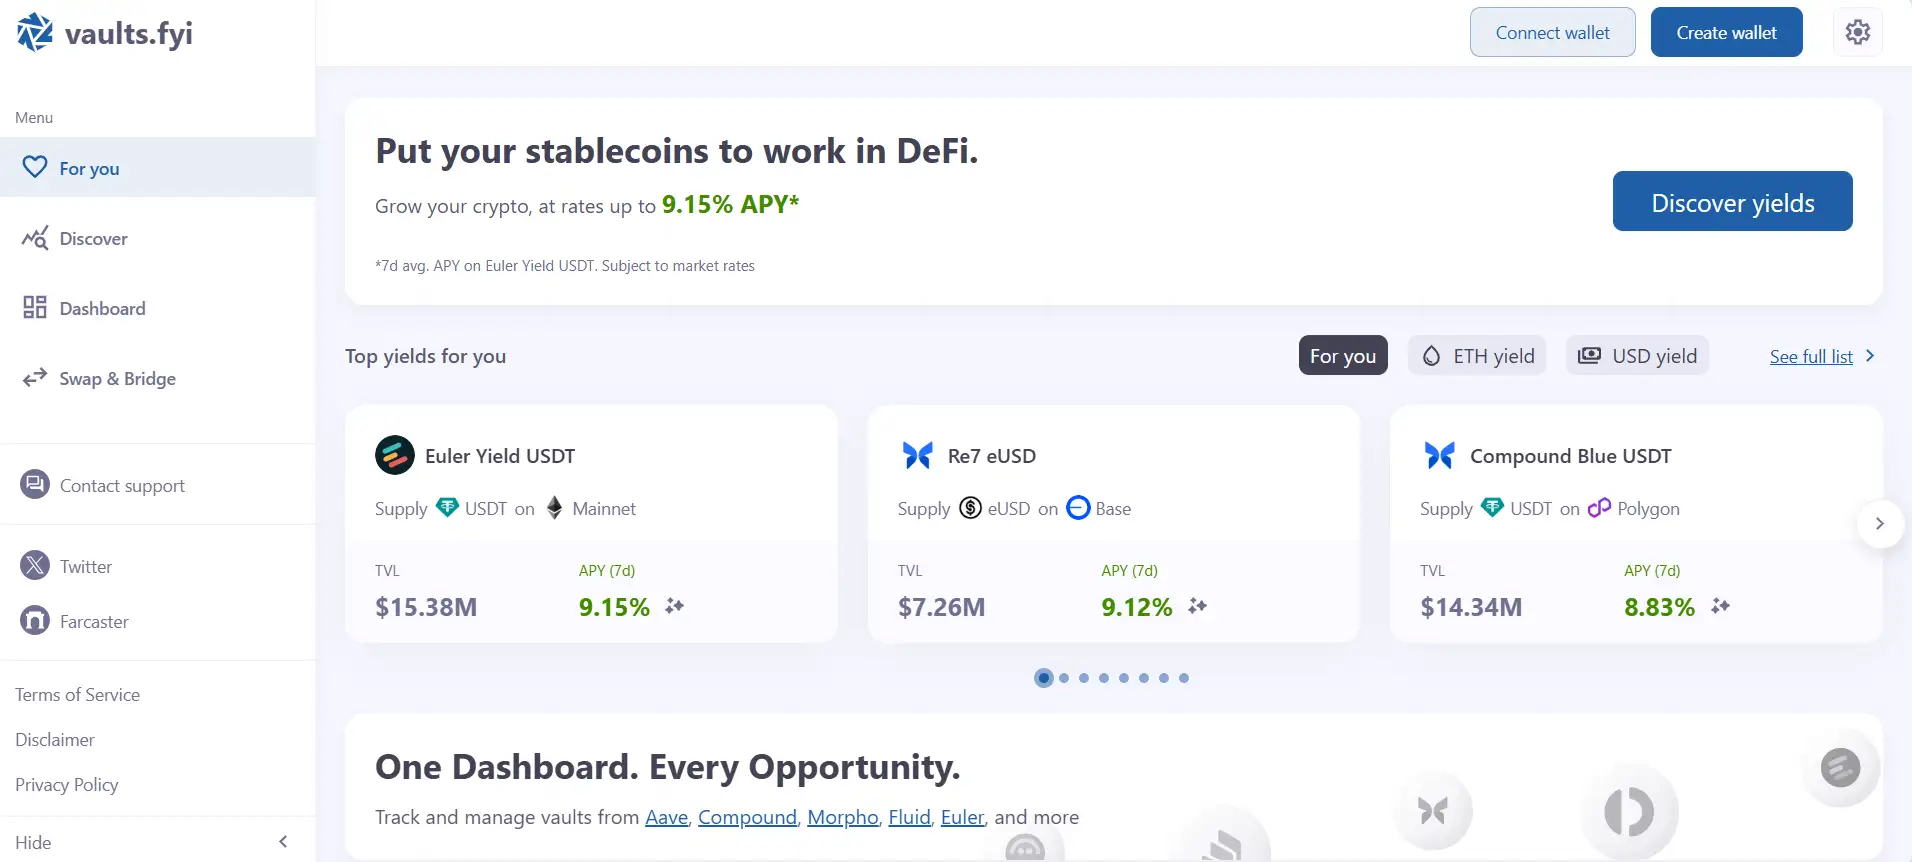Jump to the last carousel page dot
This screenshot has width=1912, height=862.
click(x=1184, y=678)
